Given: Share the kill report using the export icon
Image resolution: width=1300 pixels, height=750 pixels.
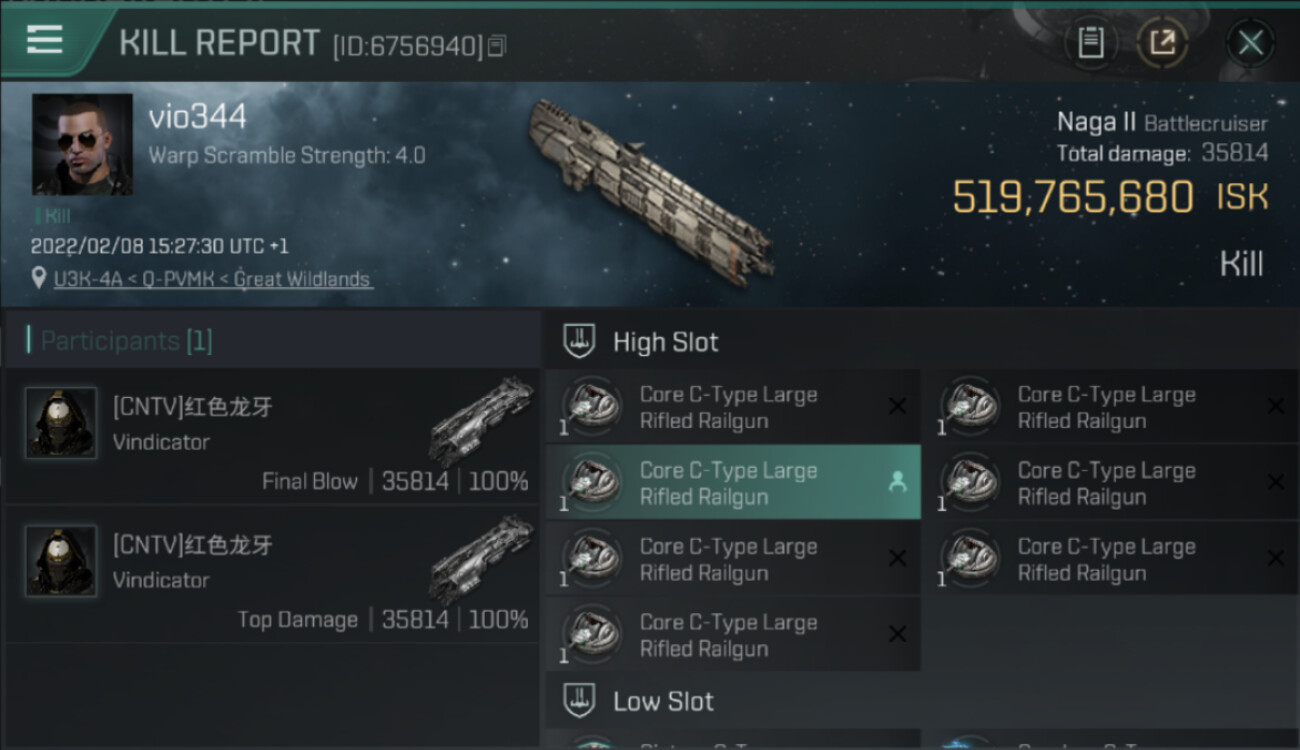Looking at the screenshot, I should tap(1162, 43).
